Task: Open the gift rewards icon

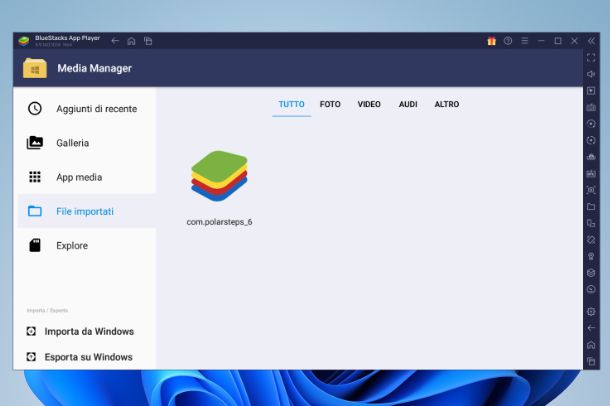Action: click(492, 41)
